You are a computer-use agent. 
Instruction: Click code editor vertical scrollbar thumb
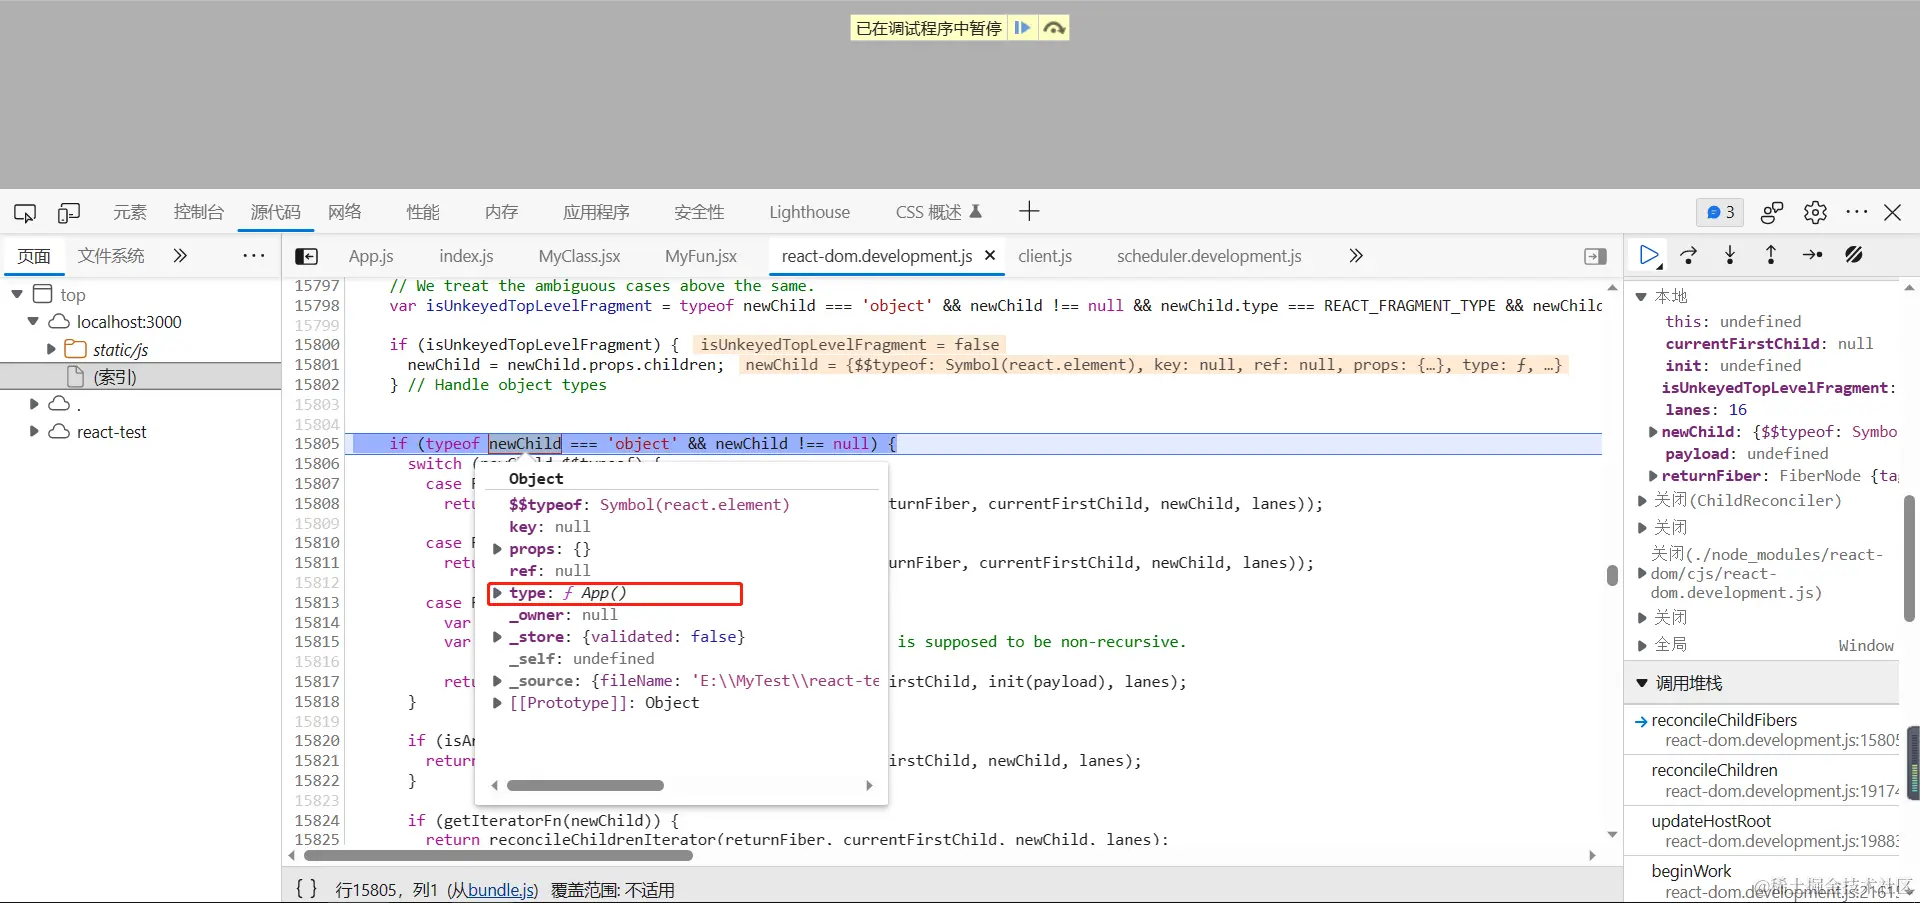pyautogui.click(x=1612, y=575)
